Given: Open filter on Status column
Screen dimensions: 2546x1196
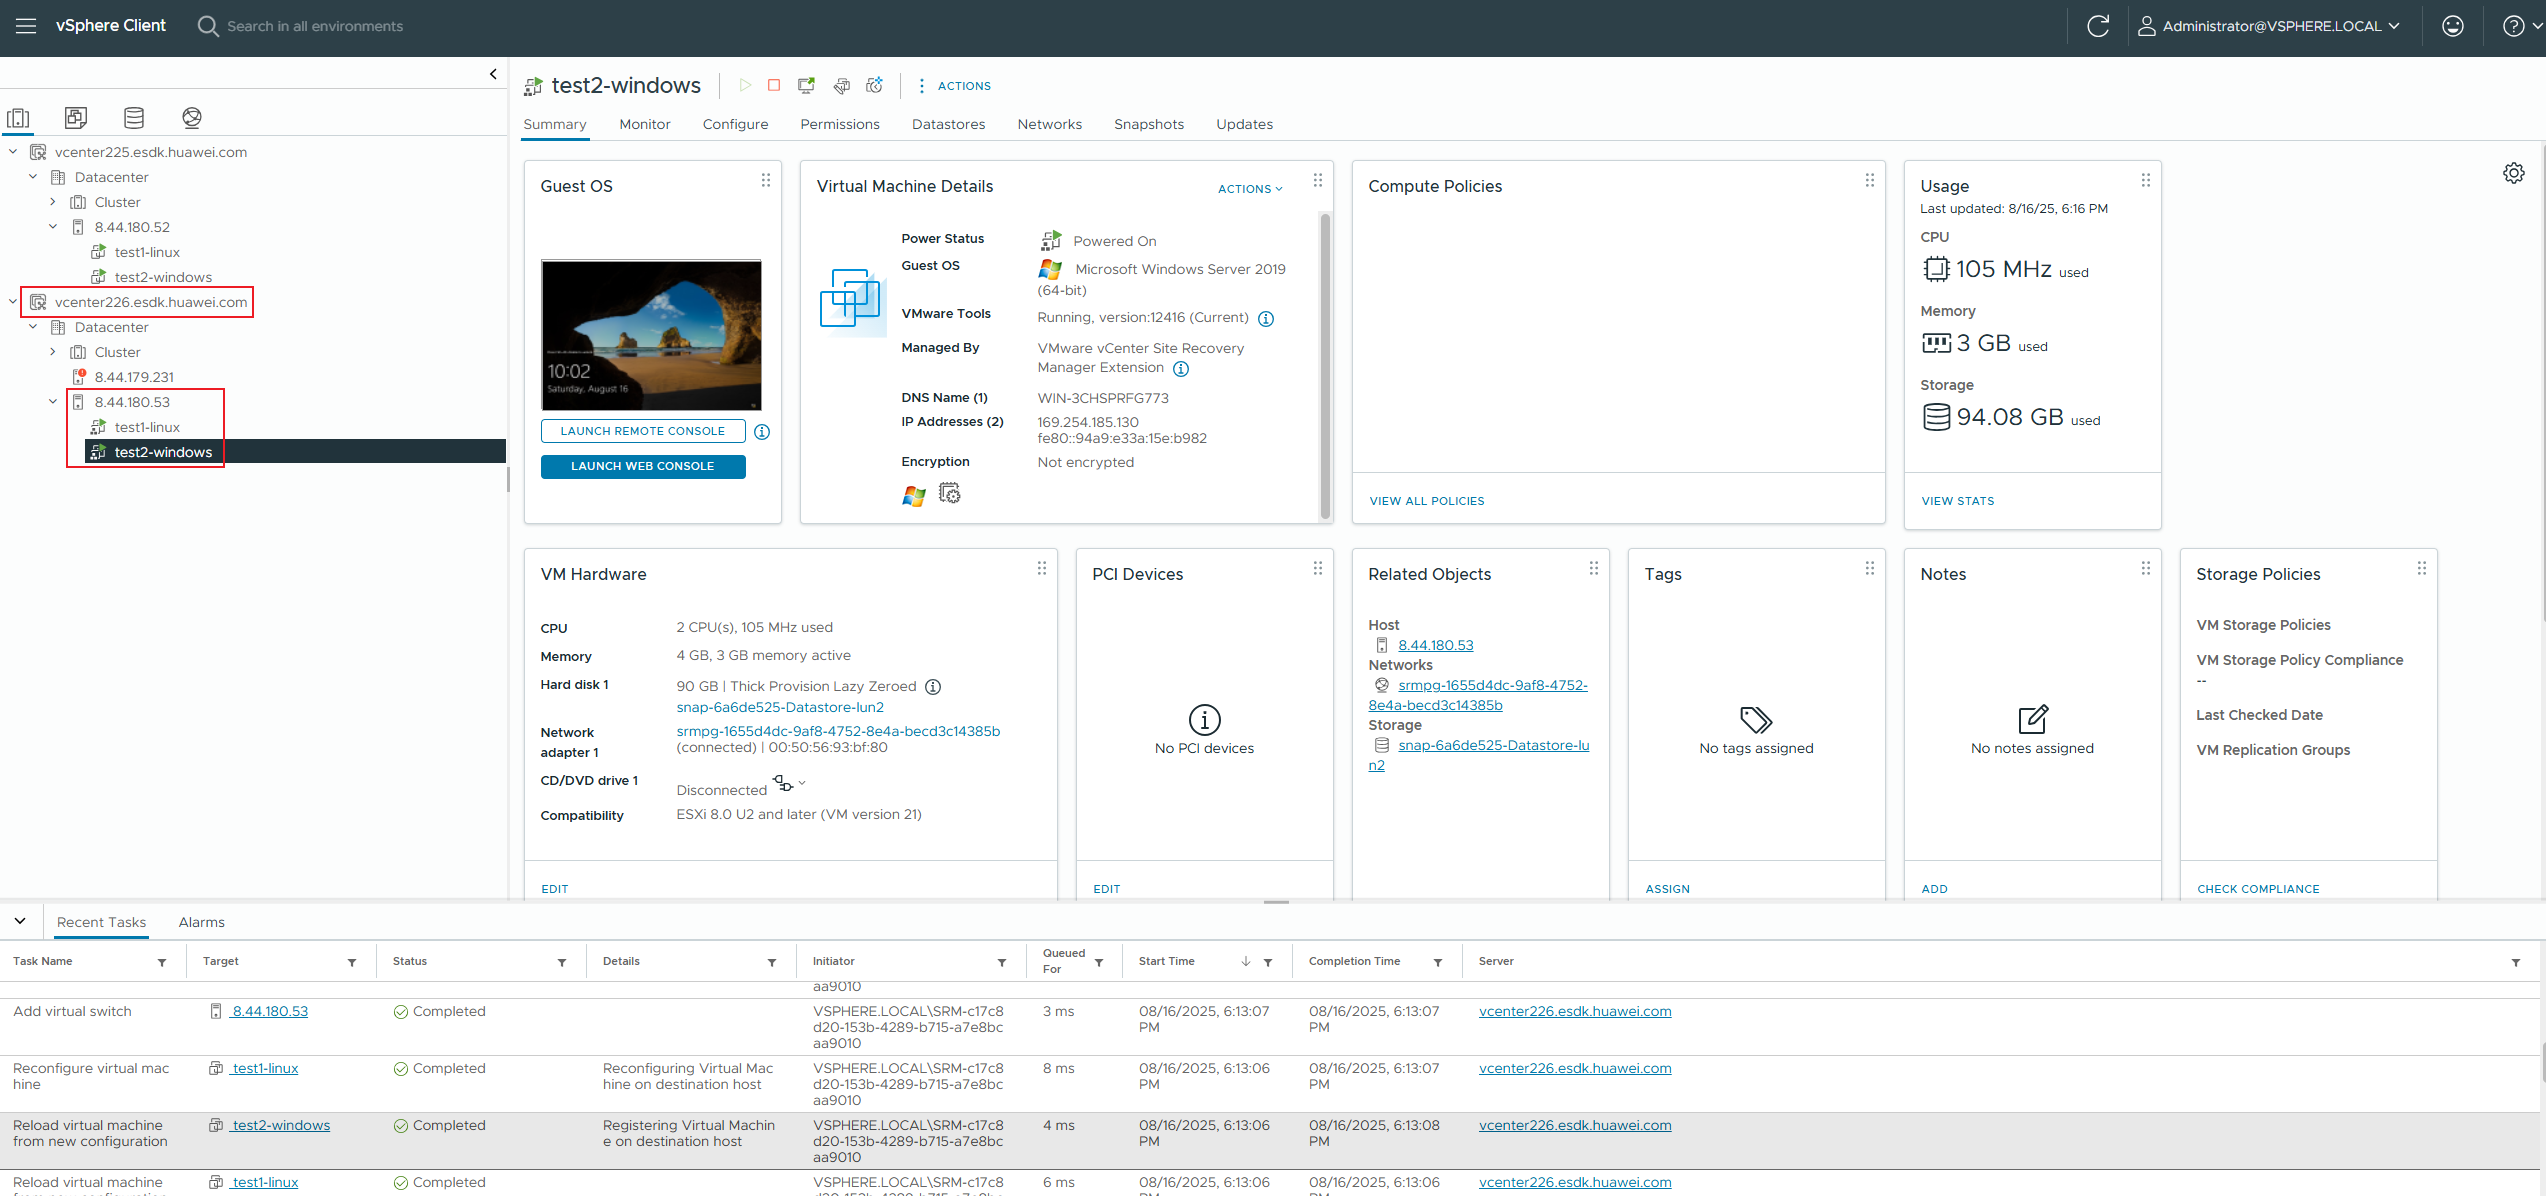Looking at the screenshot, I should [562, 963].
